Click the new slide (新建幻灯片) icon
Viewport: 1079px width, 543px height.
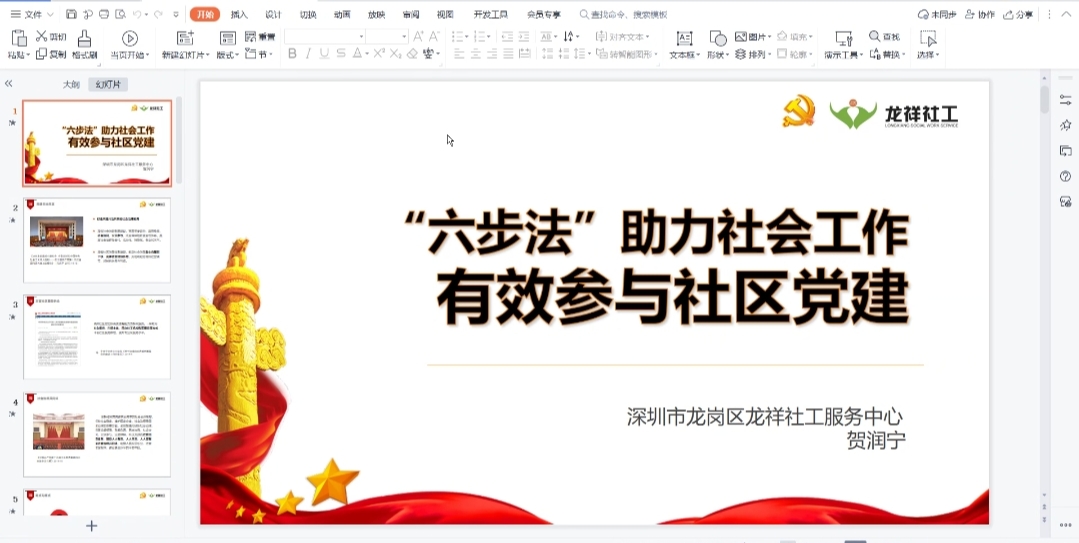point(185,37)
